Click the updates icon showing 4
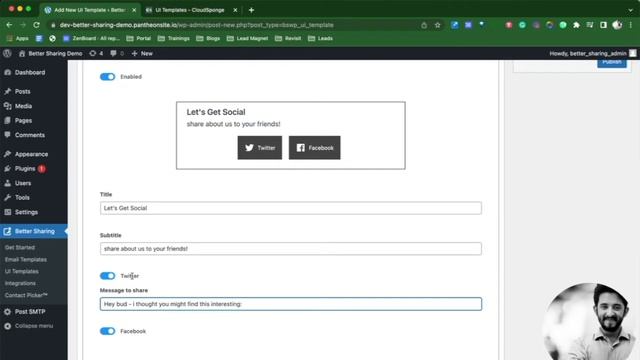The image size is (640, 360). (x=96, y=53)
